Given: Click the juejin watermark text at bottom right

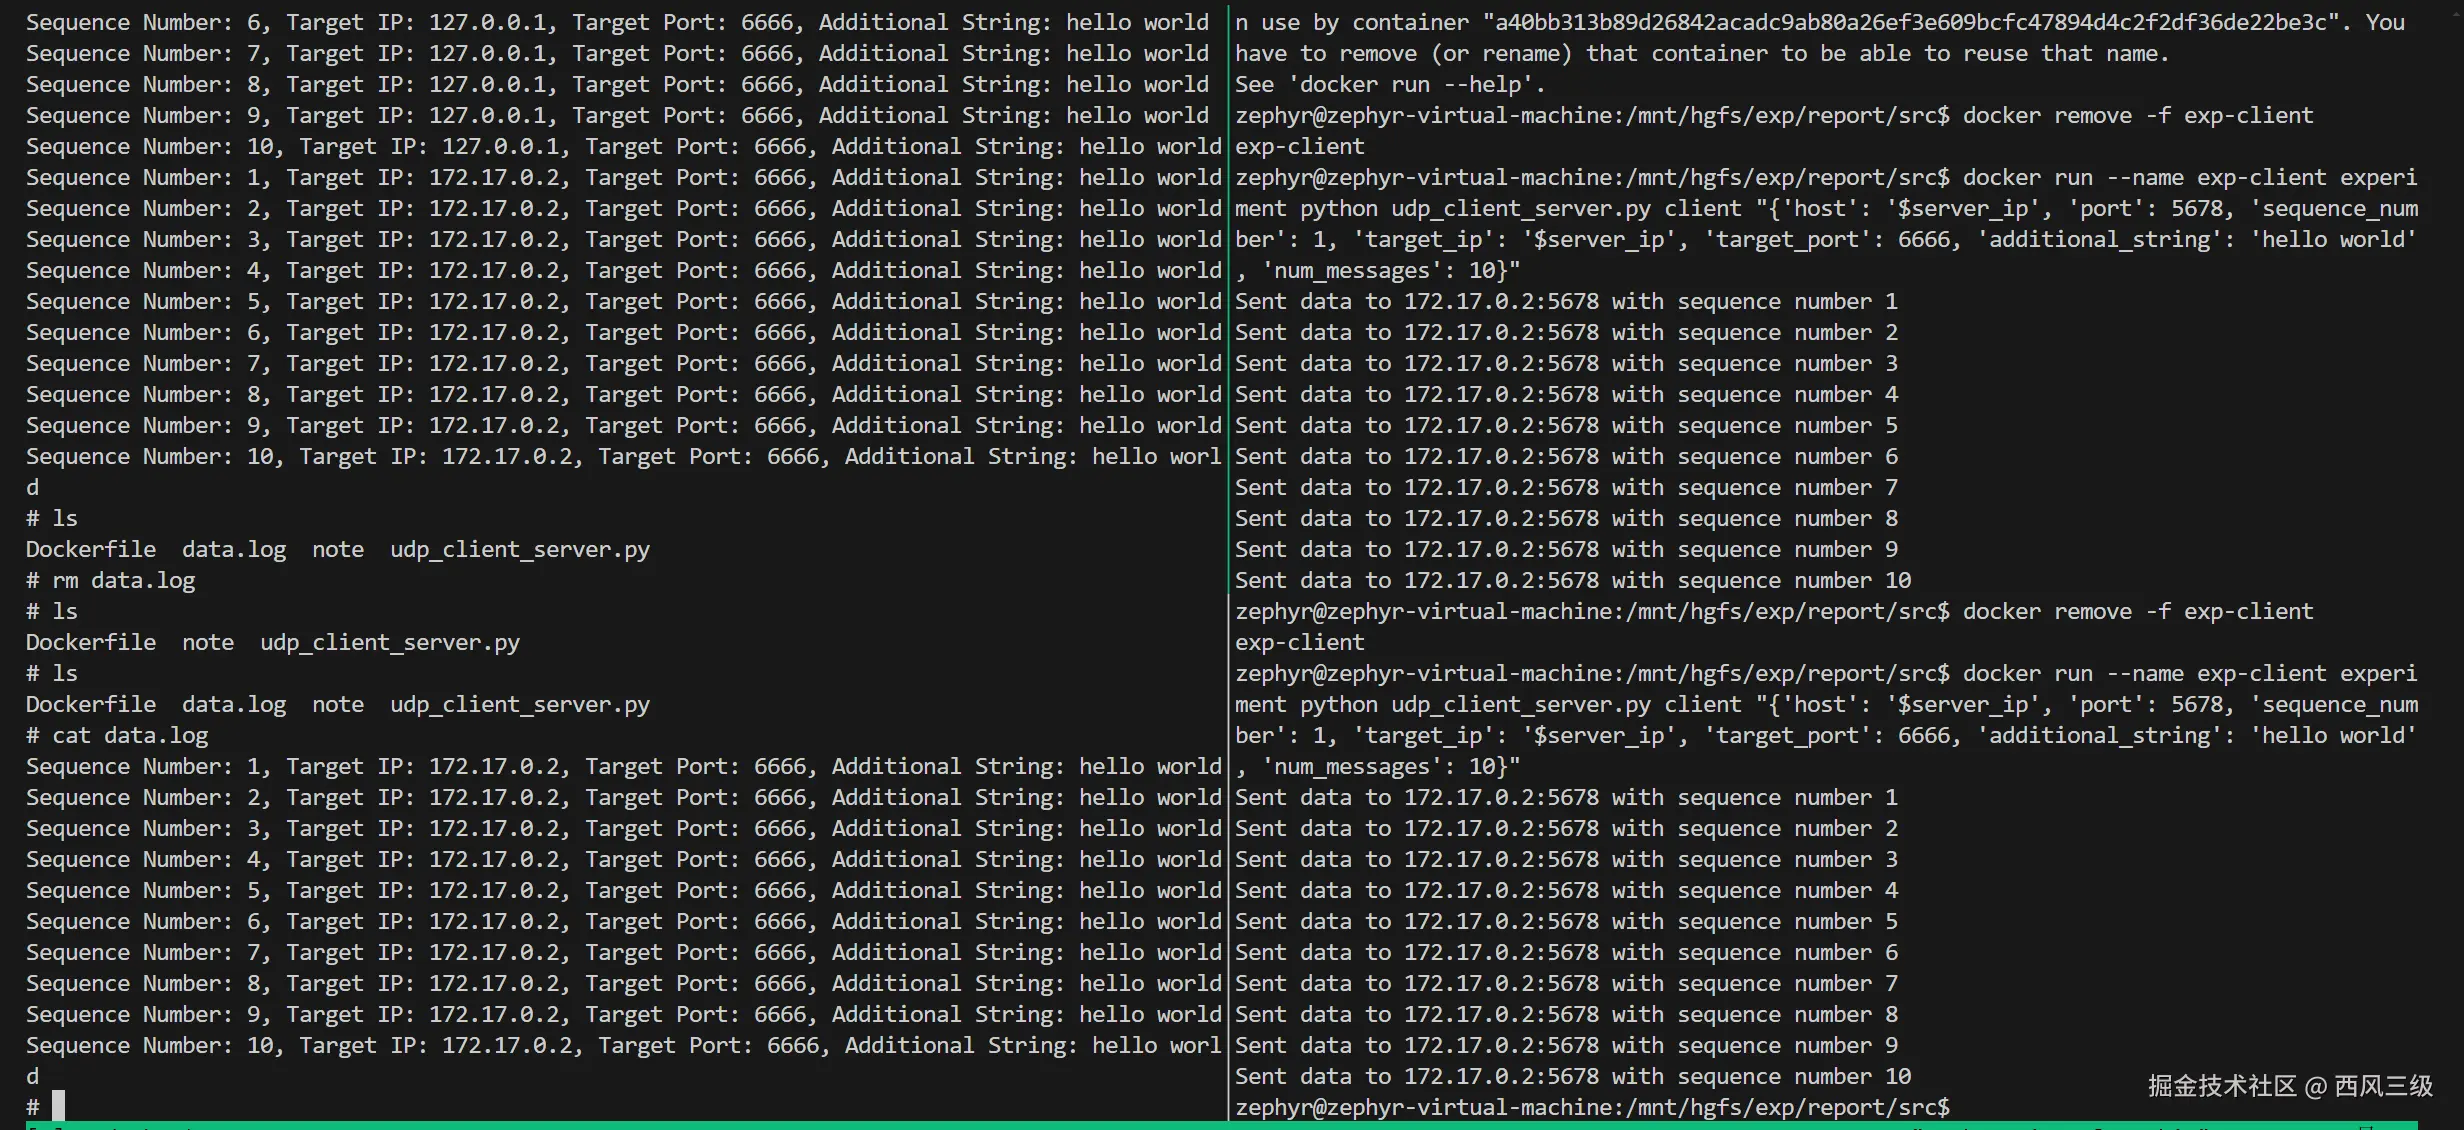Looking at the screenshot, I should (2290, 1086).
